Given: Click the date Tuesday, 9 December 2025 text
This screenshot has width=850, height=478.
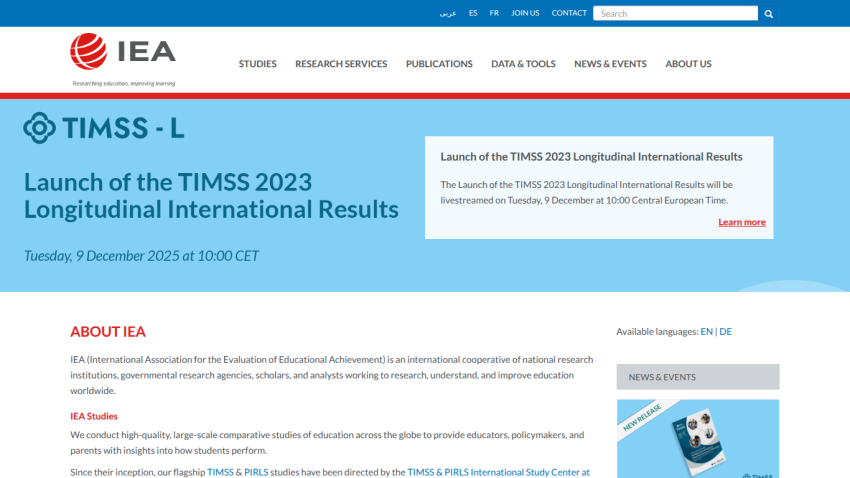Looking at the screenshot, I should 141,256.
